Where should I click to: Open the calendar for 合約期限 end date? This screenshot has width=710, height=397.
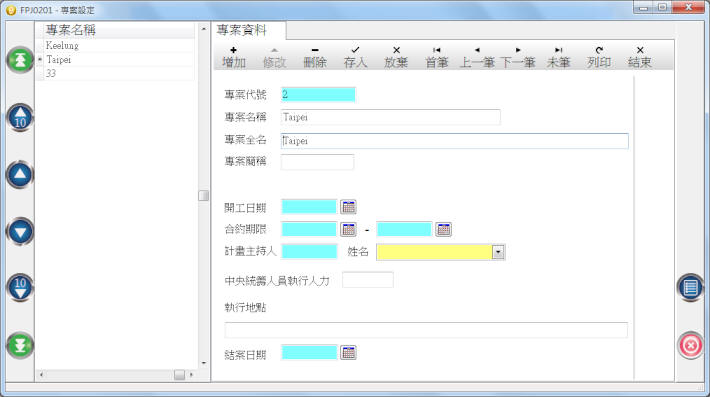click(443, 229)
